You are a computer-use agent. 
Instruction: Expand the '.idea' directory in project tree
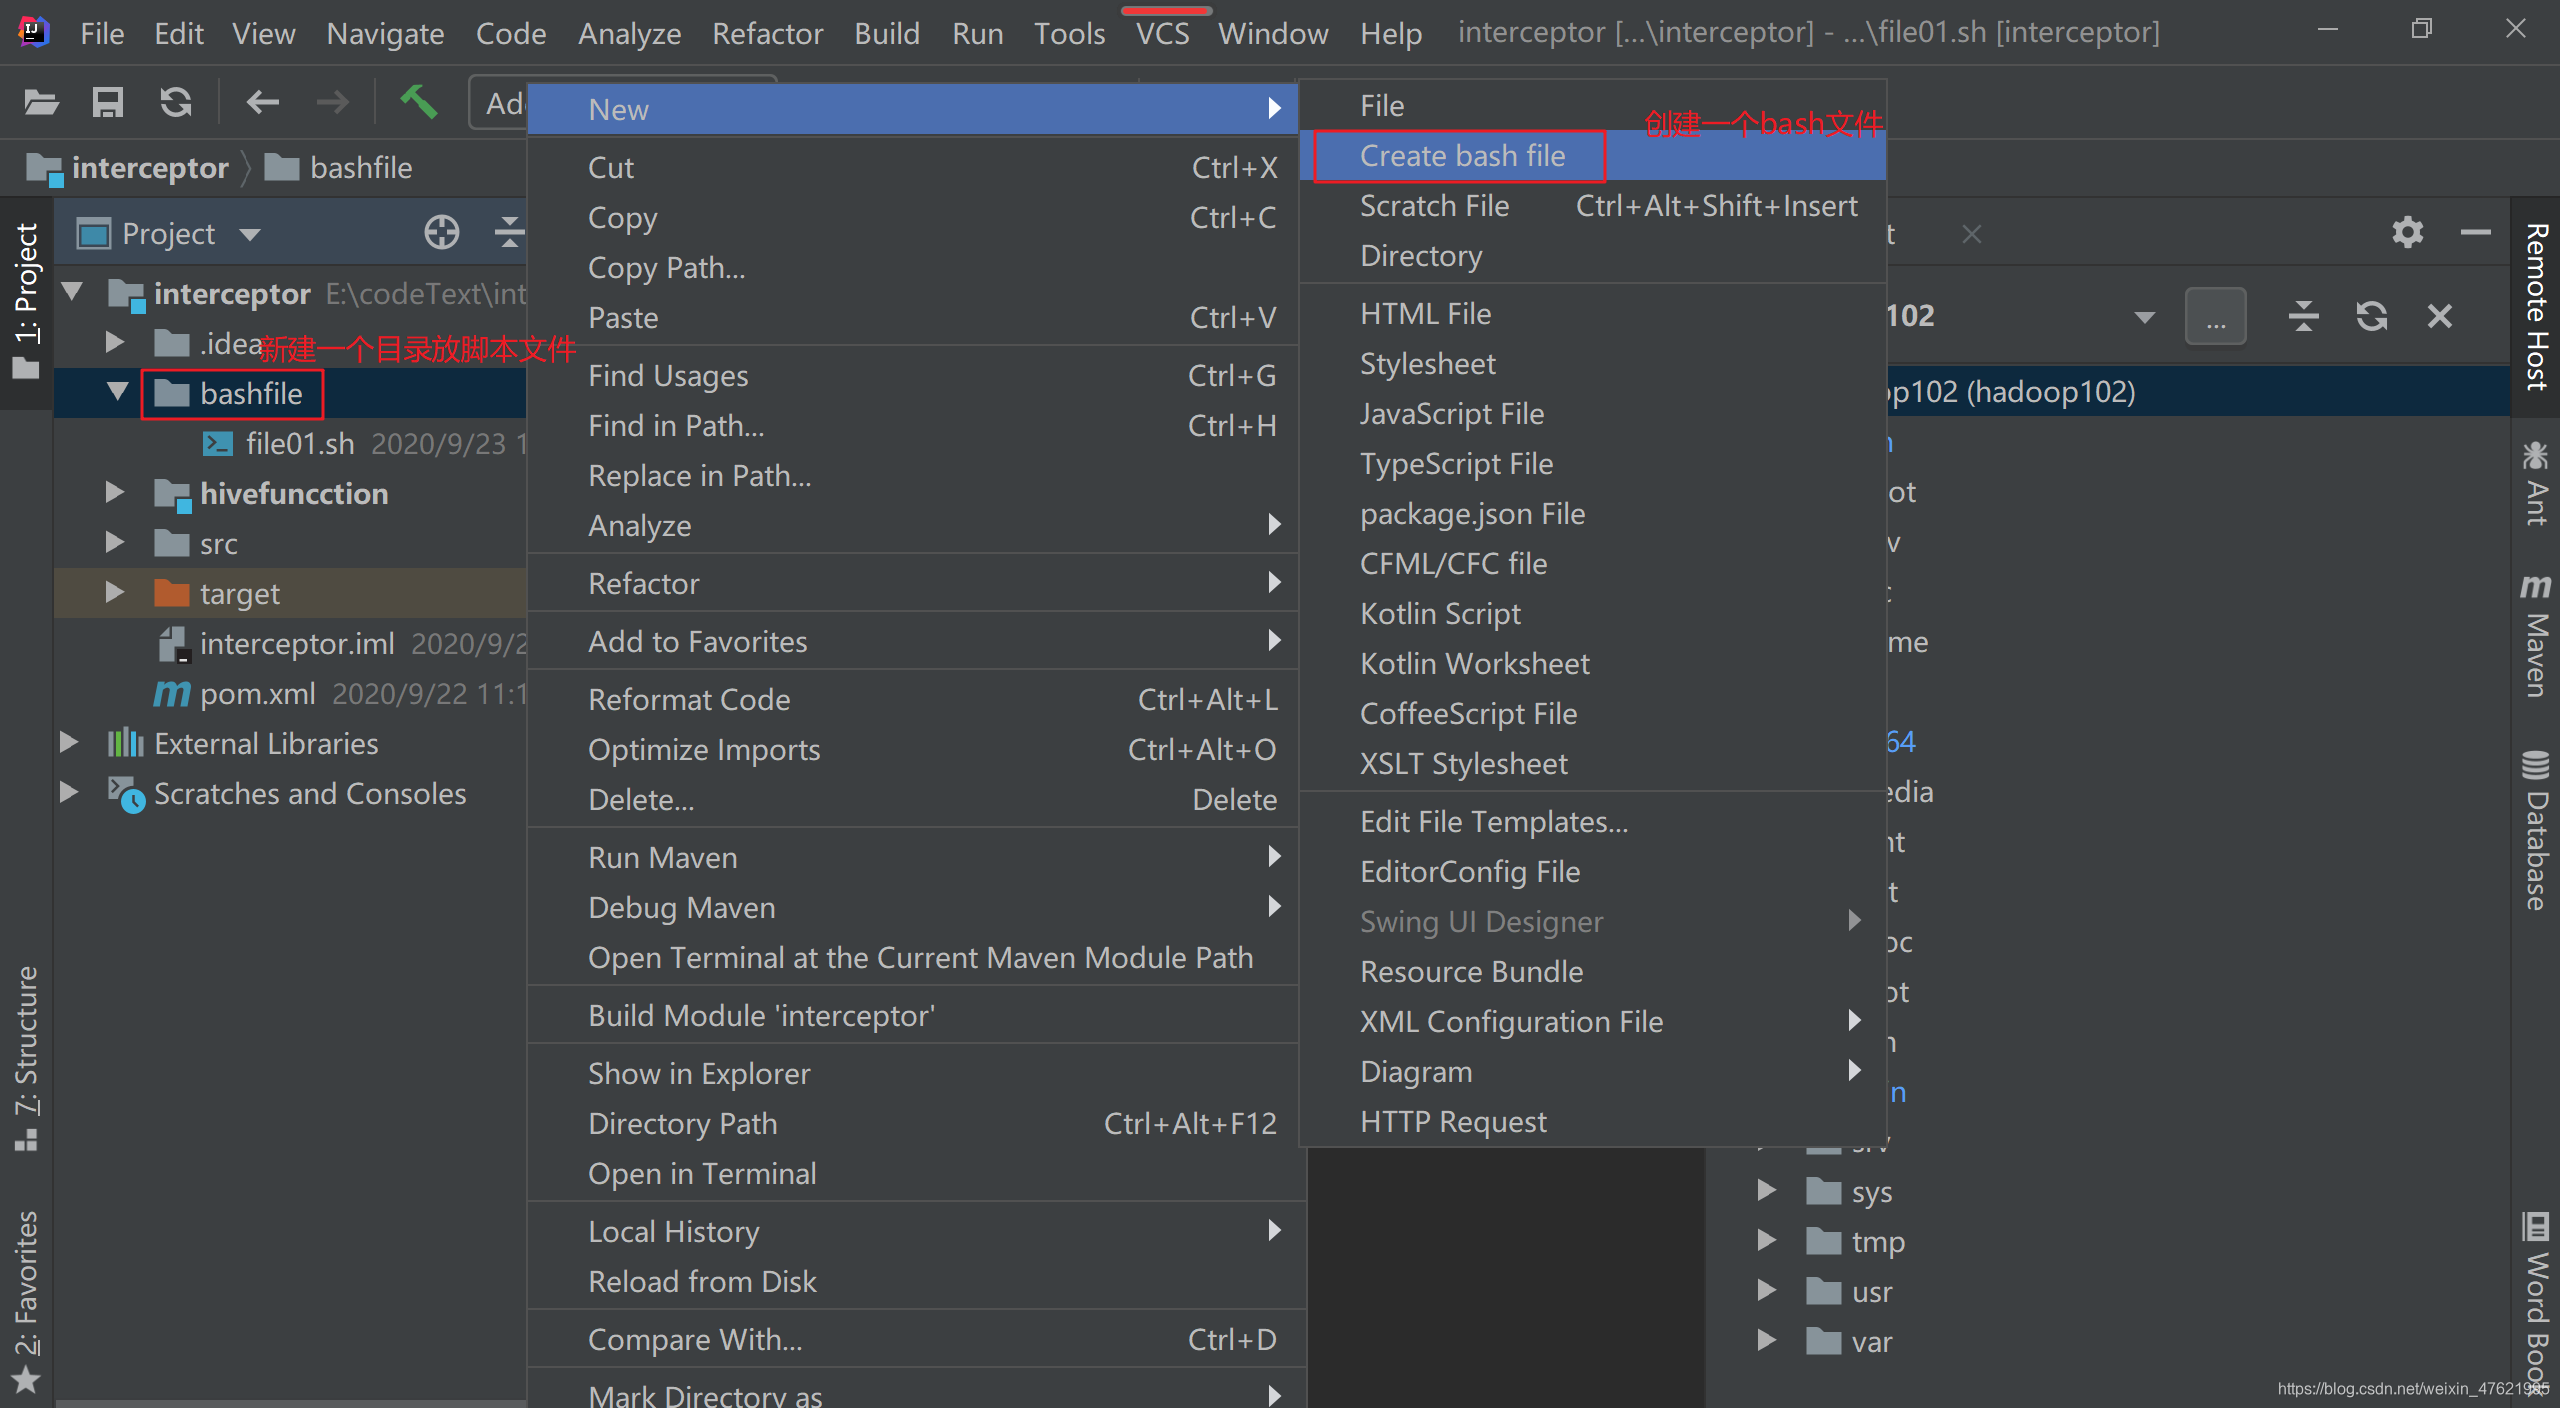pyautogui.click(x=111, y=342)
